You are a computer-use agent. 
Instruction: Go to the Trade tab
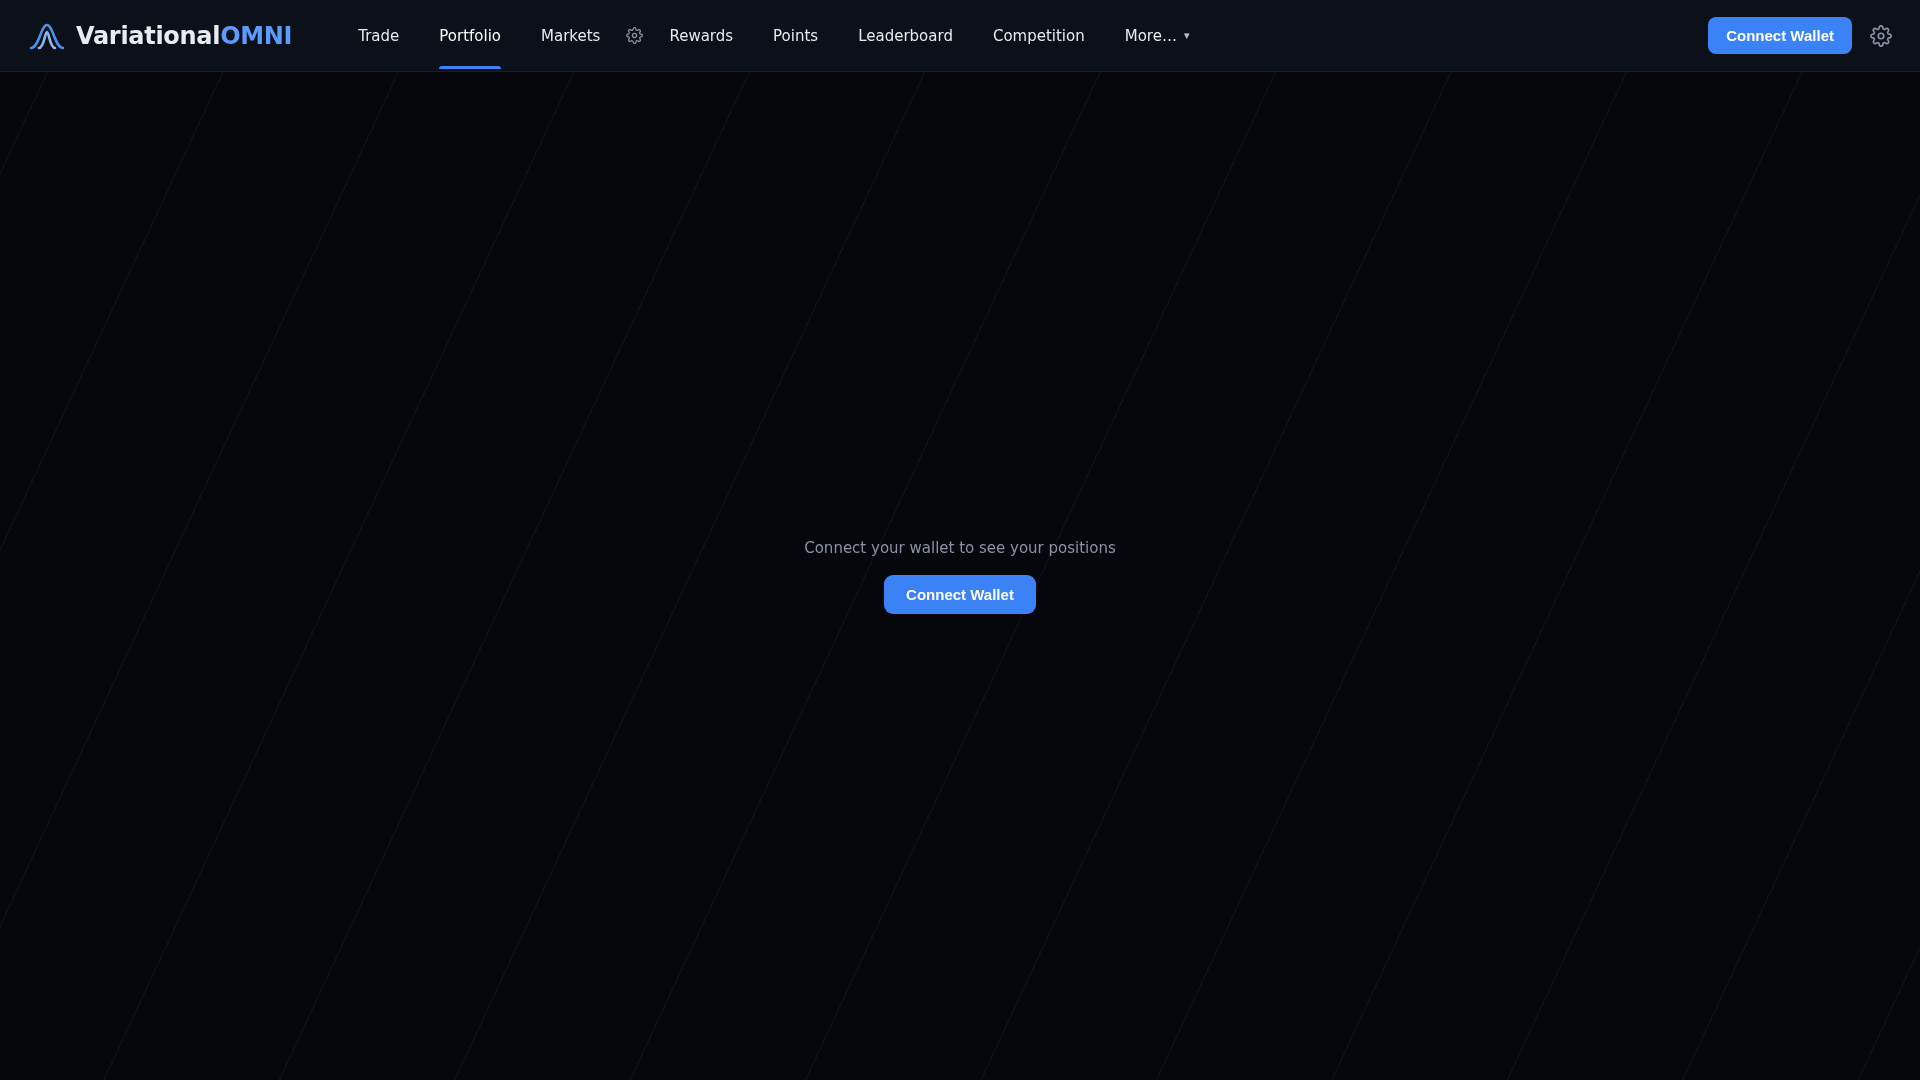pyautogui.click(x=378, y=36)
